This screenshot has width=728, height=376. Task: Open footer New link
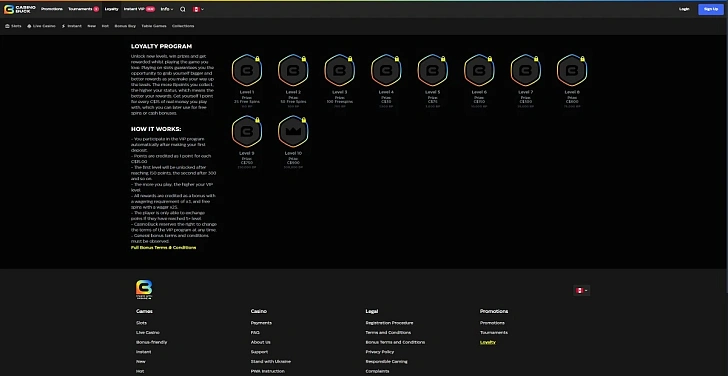click(141, 362)
